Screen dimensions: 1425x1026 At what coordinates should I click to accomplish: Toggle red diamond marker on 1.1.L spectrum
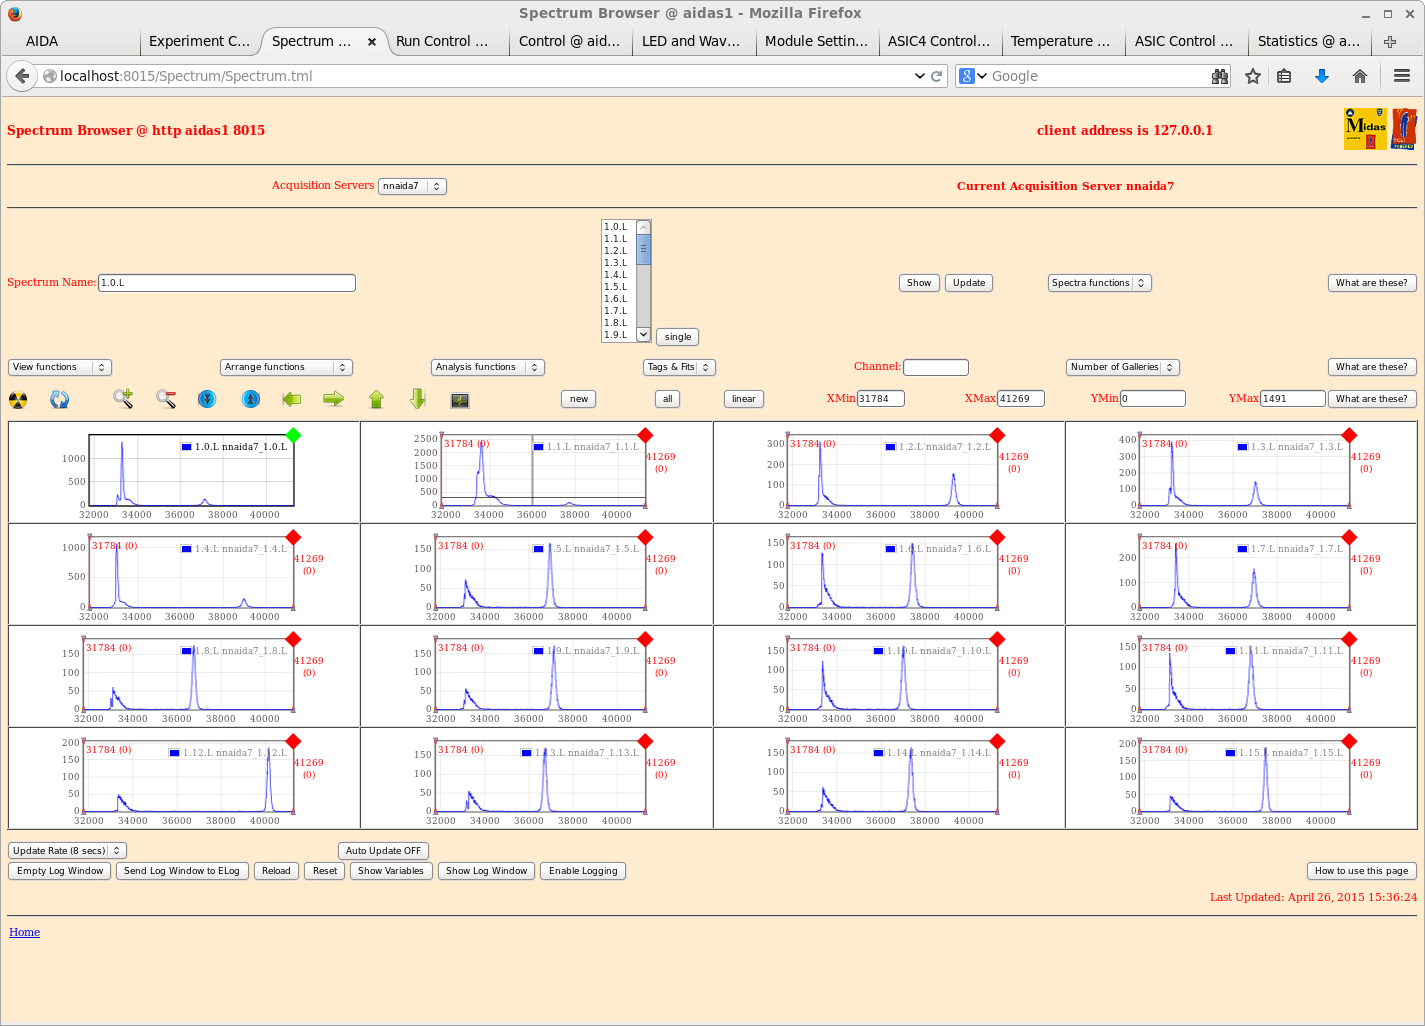(x=645, y=435)
